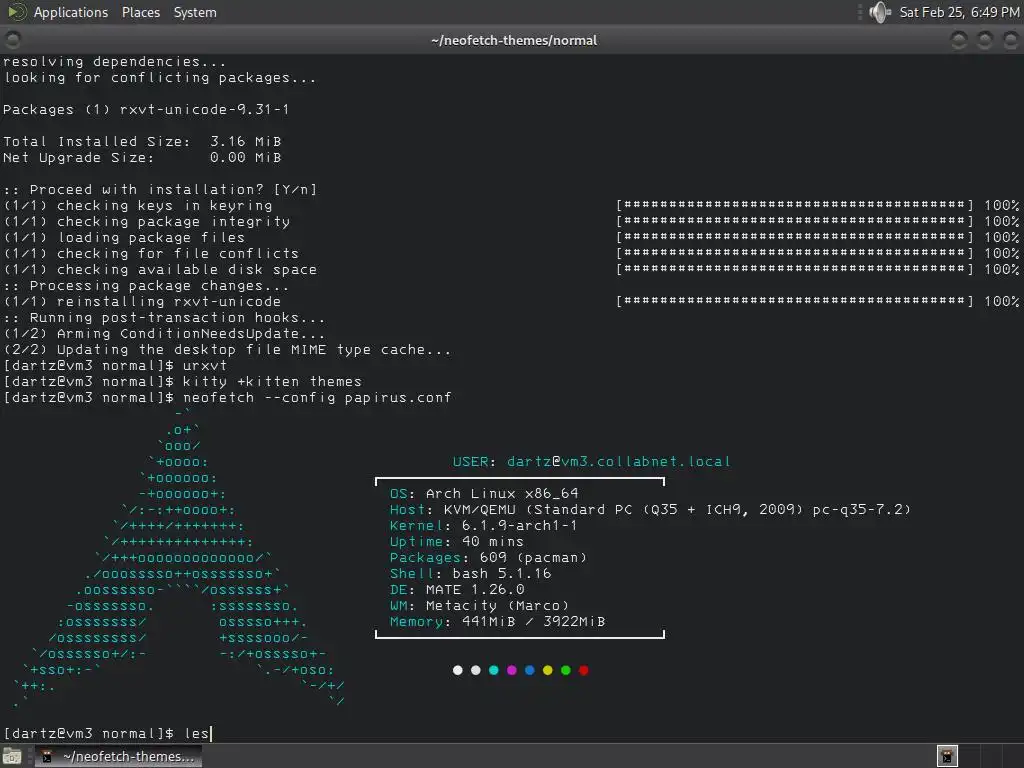1024x768 pixels.
Task: Click the 'checking available disk space' progress bar
Action: tap(795, 269)
